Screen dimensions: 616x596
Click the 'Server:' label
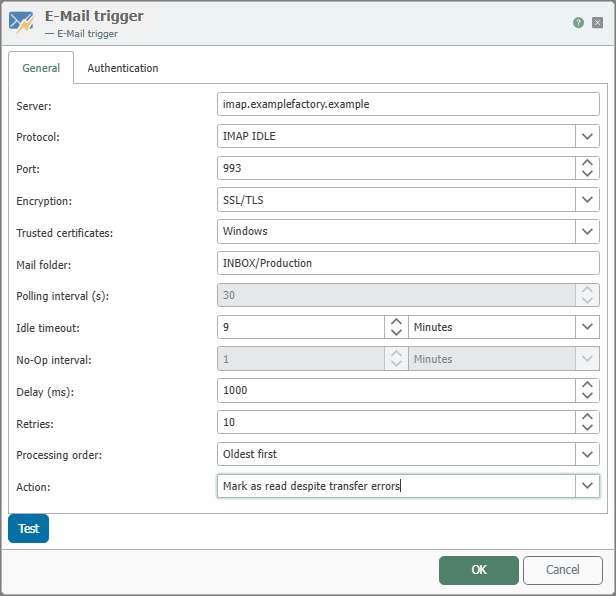[34, 106]
